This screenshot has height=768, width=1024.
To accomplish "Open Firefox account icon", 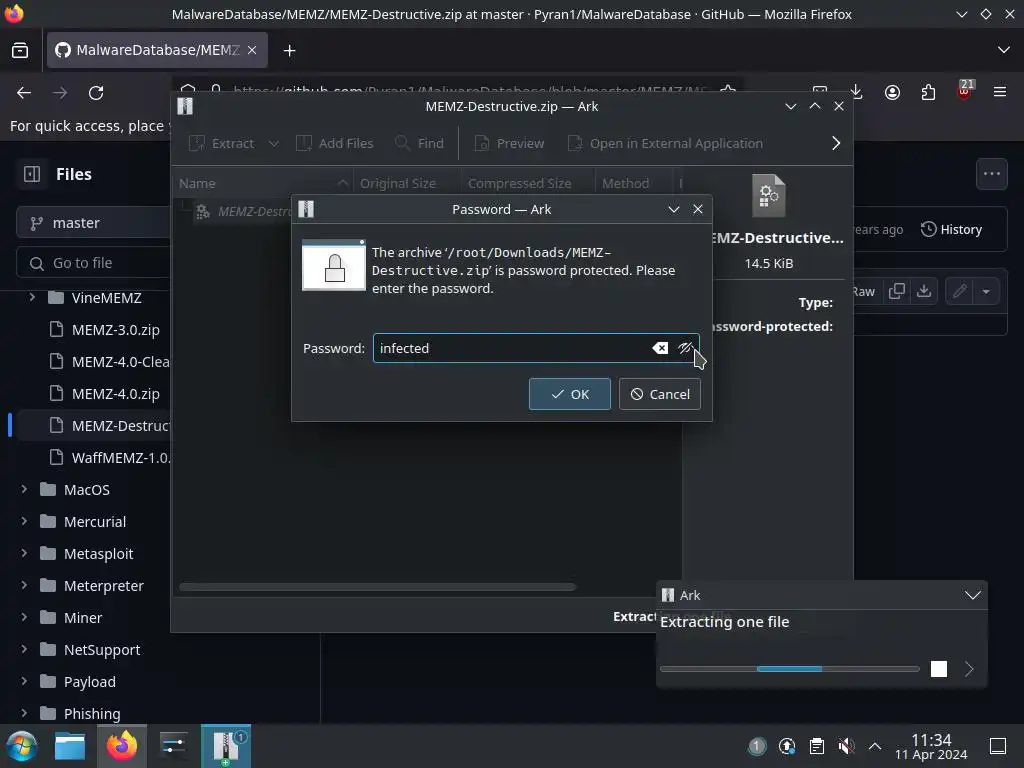I will coord(892,93).
